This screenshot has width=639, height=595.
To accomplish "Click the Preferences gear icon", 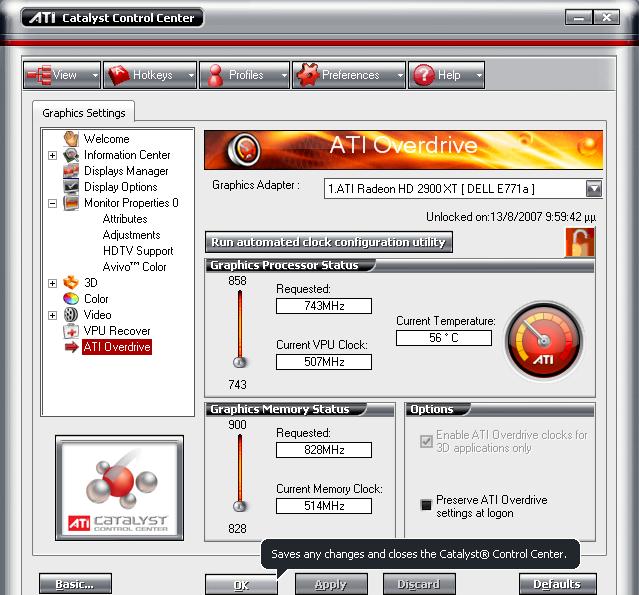I will click(x=307, y=75).
